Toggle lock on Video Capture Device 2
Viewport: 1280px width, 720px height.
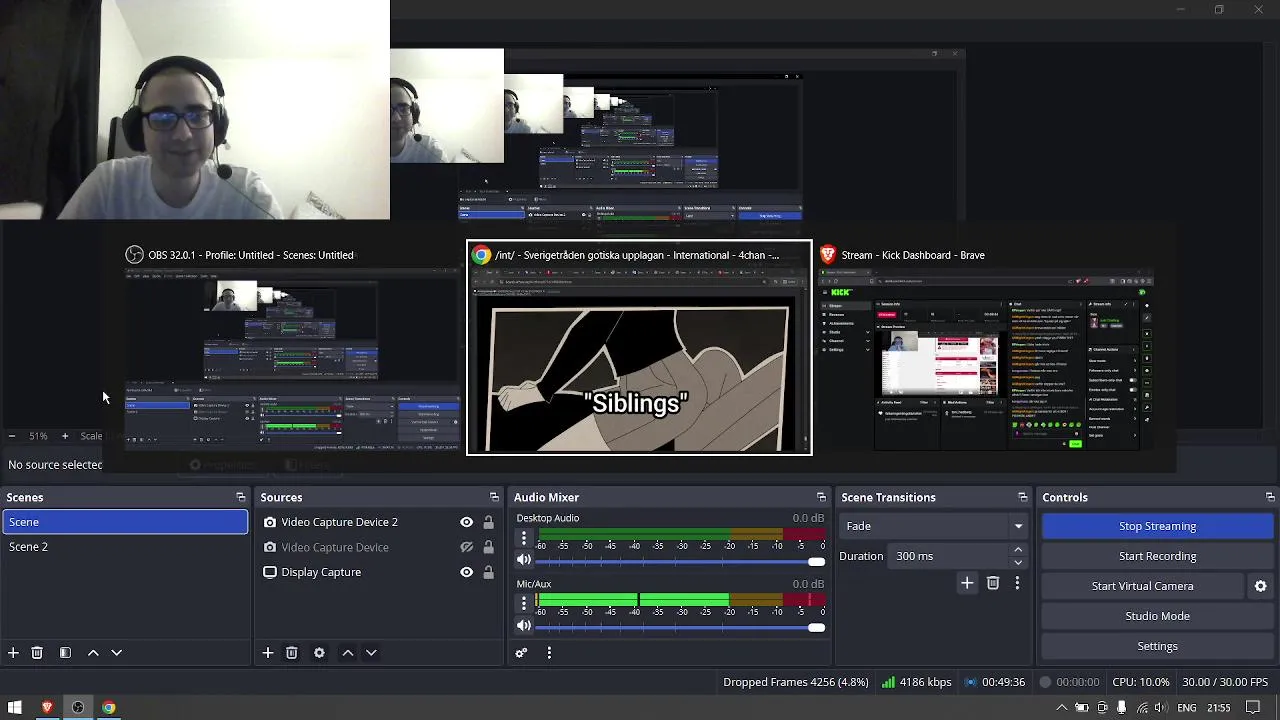[488, 522]
